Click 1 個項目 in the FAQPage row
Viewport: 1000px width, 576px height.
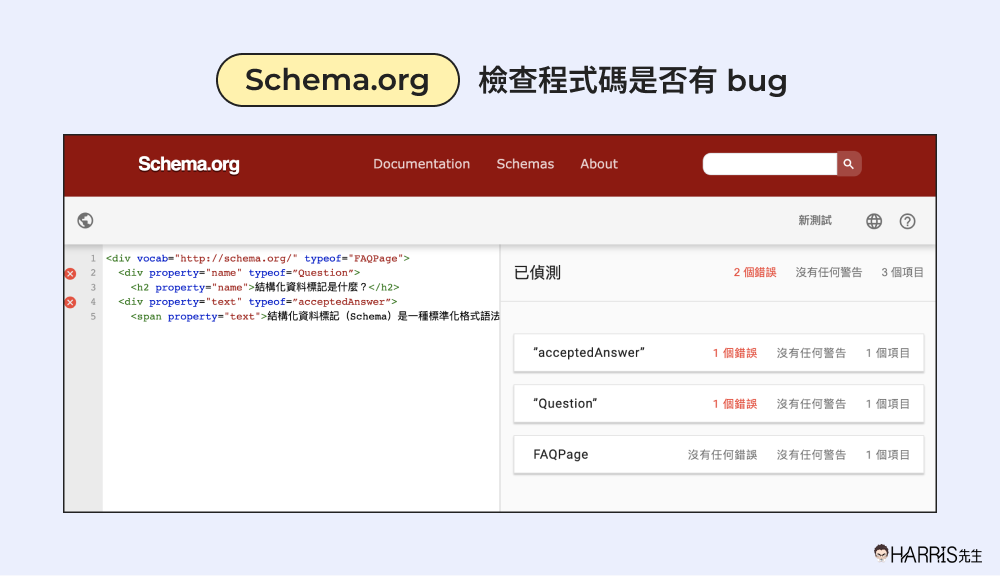(887, 455)
